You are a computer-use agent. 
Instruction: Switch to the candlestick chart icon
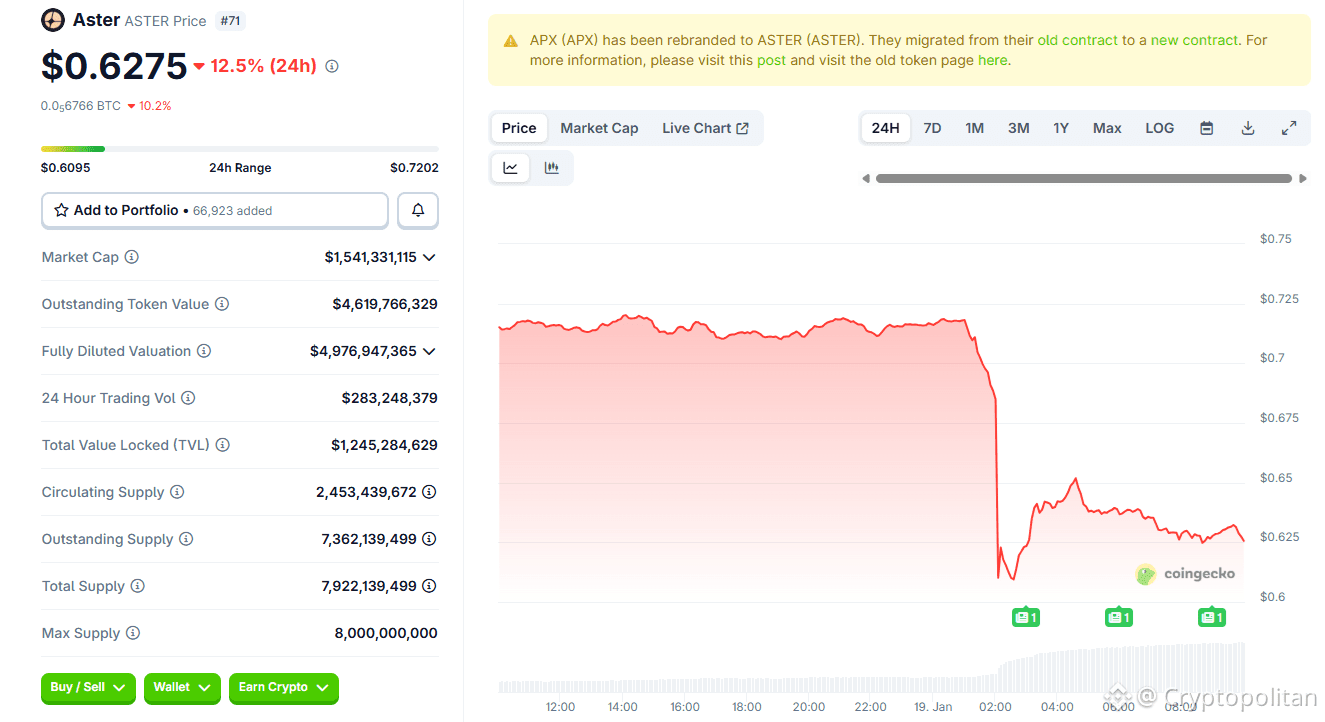(551, 167)
